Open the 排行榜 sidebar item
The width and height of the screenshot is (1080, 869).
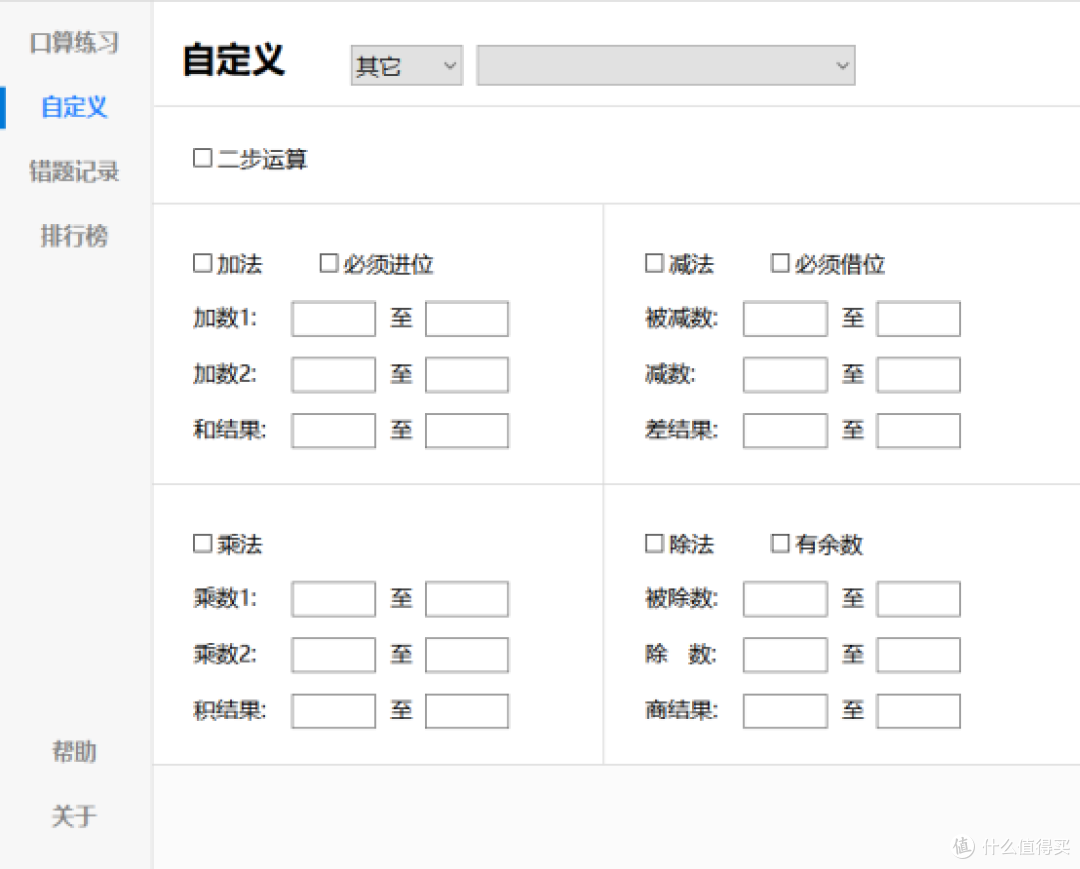pyautogui.click(x=74, y=236)
